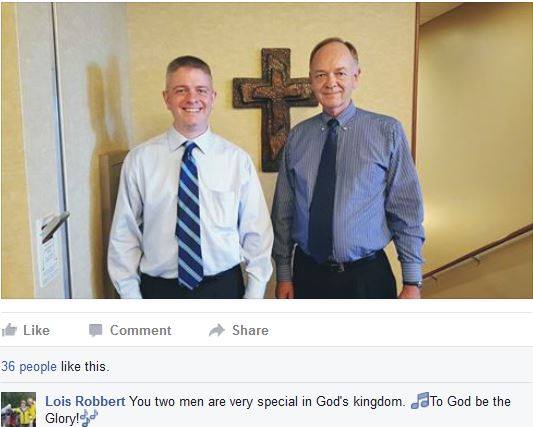533x427 pixels.
Task: Click the music note emoji after kingdom
Action: pyautogui.click(x=420, y=400)
